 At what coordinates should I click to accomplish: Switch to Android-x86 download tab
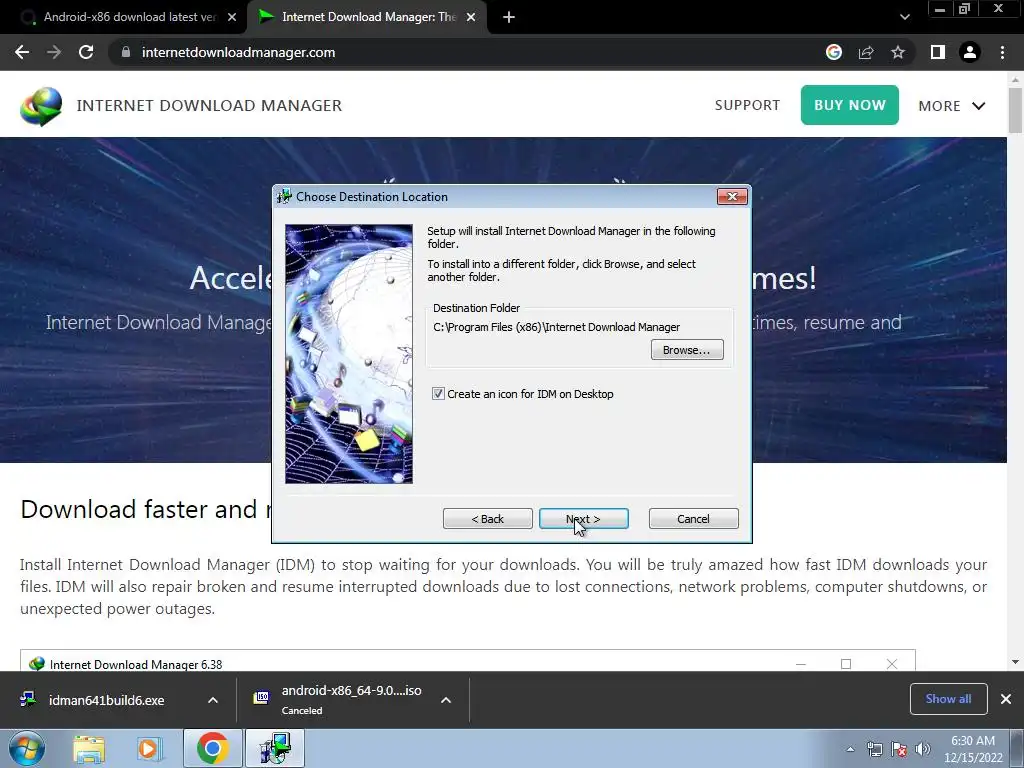pyautogui.click(x=129, y=17)
